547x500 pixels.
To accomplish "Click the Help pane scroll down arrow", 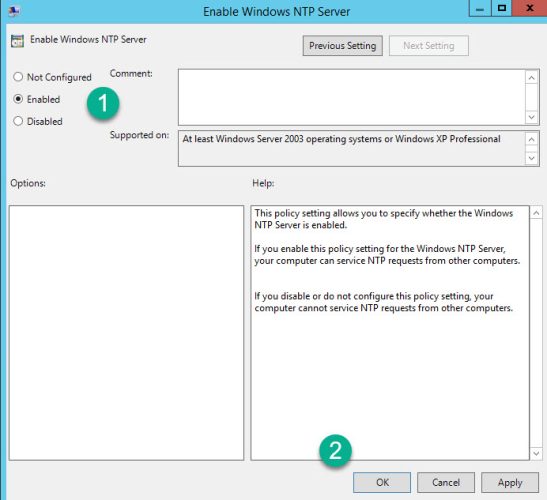I will (536, 454).
